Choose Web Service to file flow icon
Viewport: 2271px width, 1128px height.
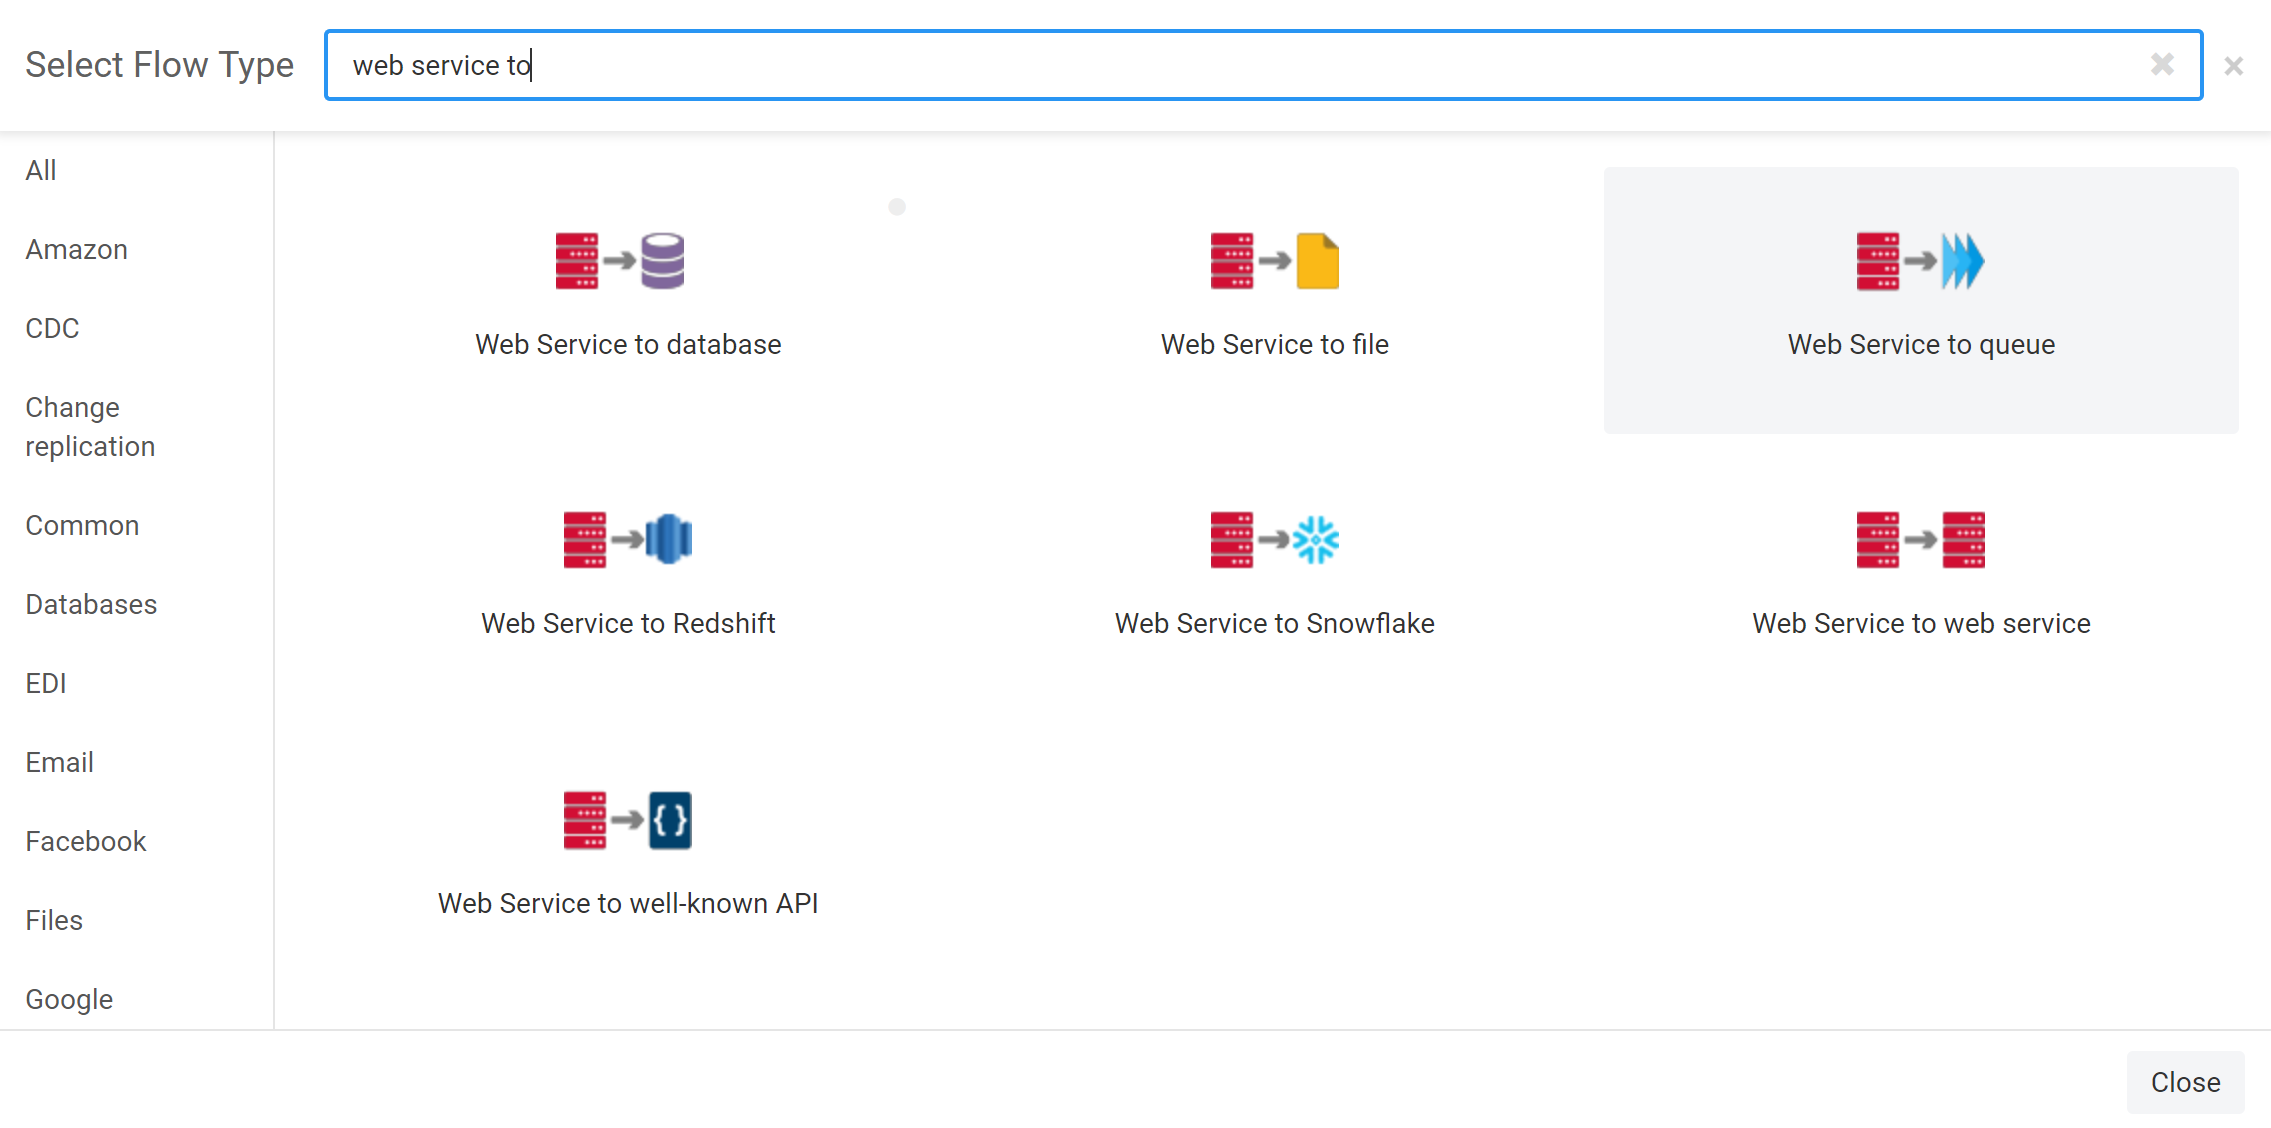pos(1274,261)
